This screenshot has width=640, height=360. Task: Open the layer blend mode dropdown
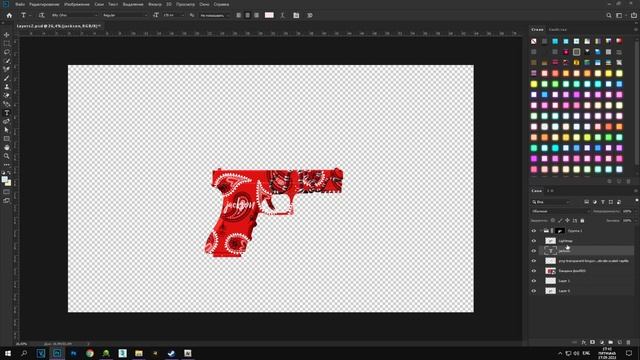[560, 211]
